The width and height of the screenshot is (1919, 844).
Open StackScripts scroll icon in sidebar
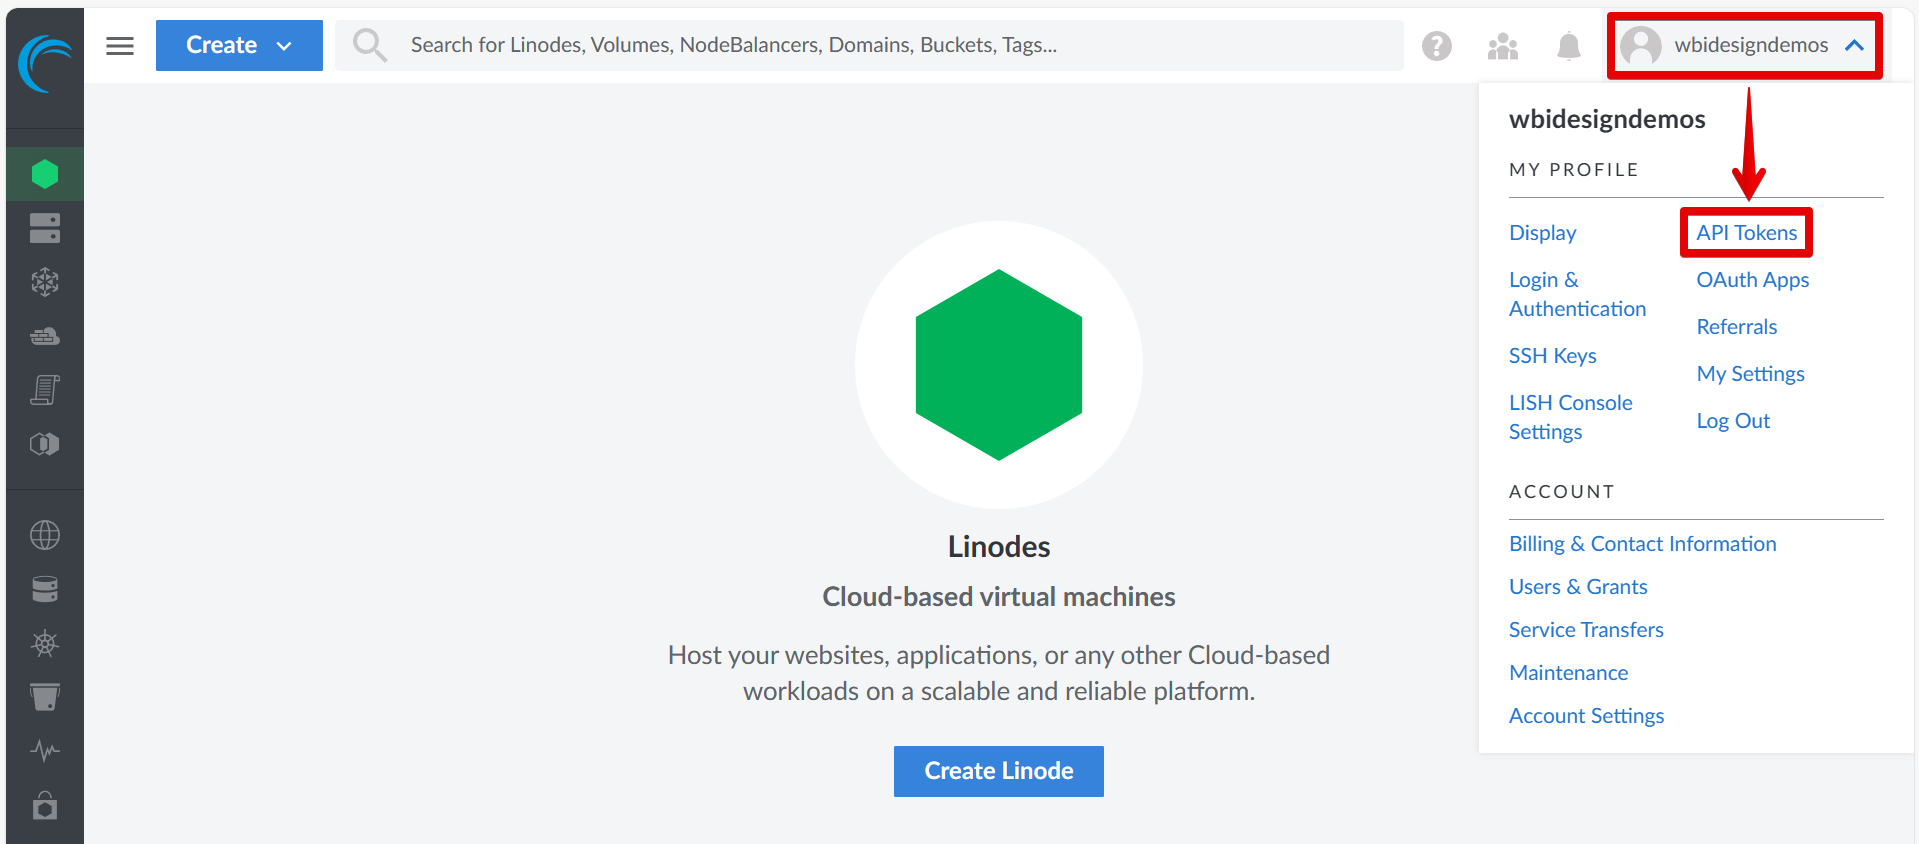tap(45, 390)
